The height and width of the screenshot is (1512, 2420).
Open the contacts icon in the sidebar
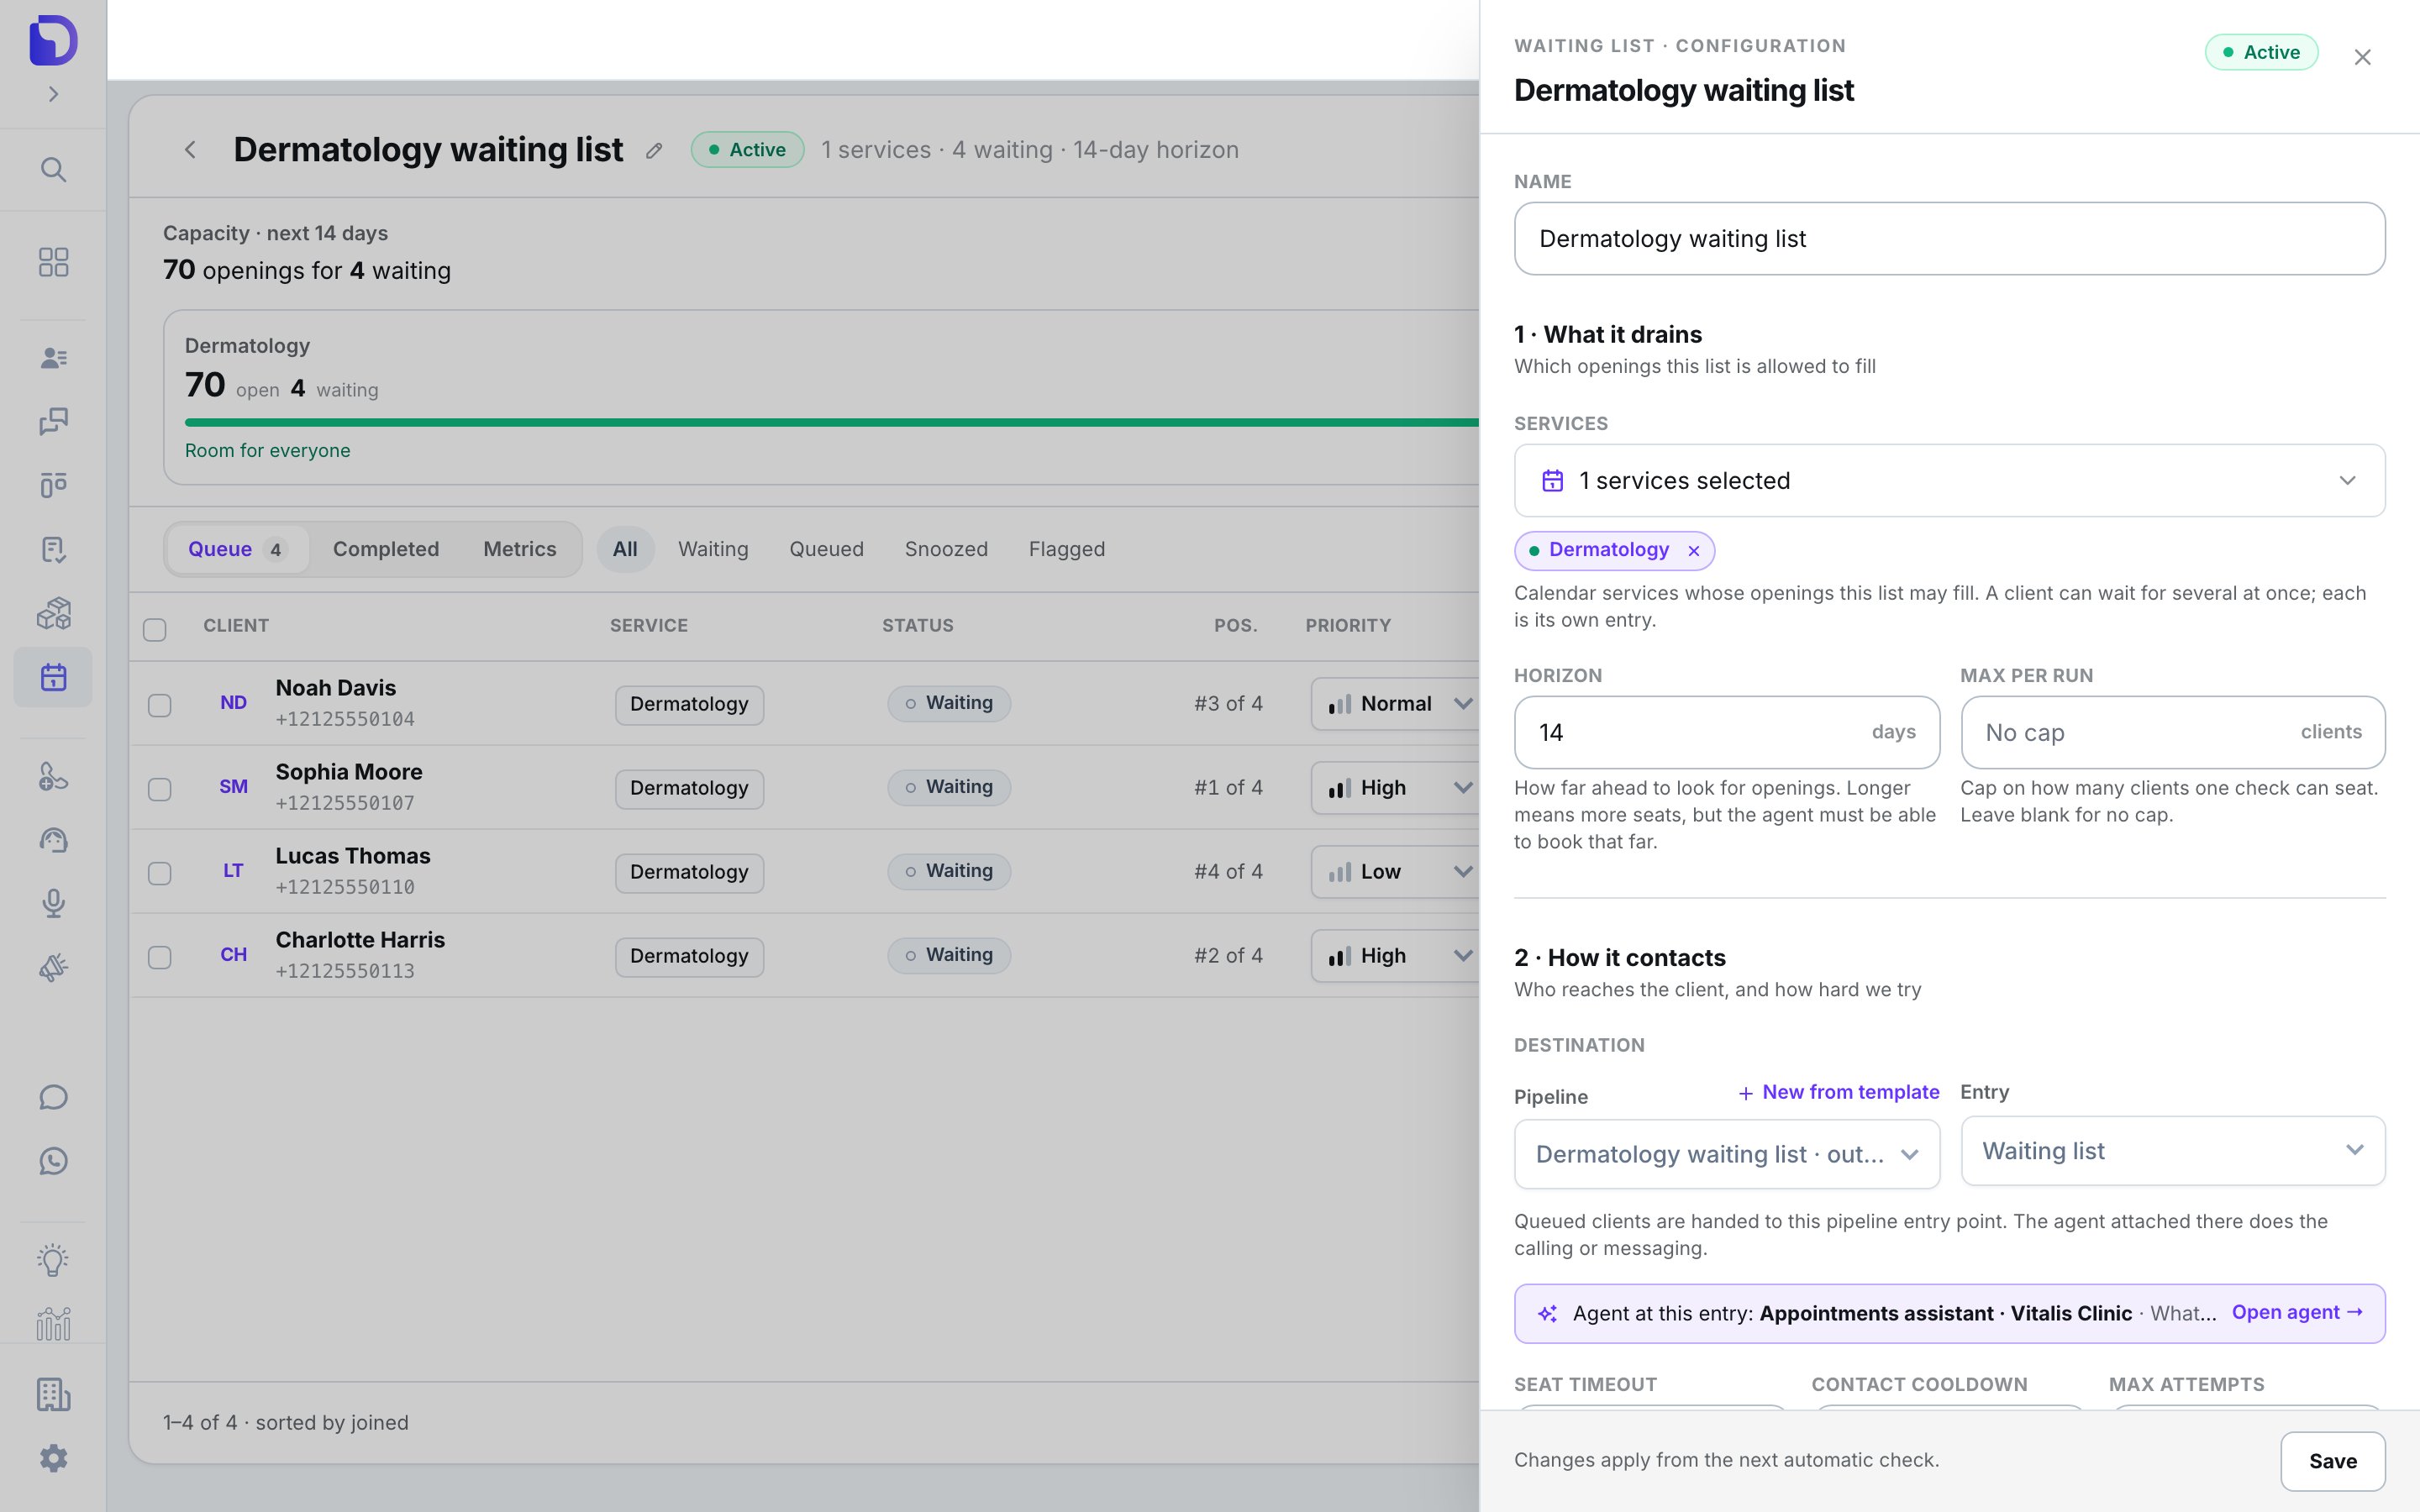point(53,358)
